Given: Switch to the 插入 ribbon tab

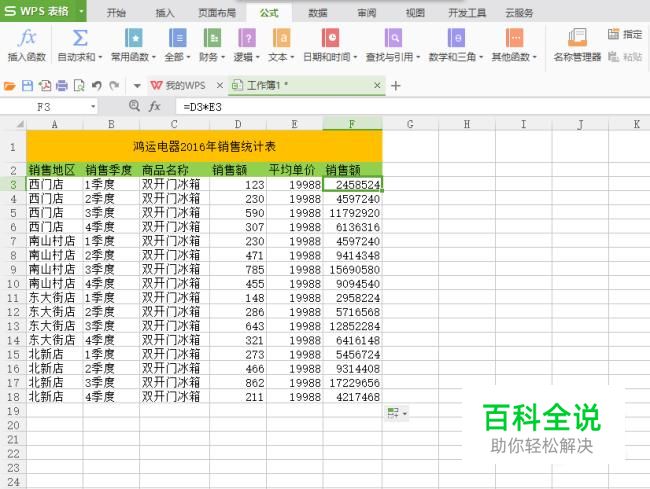Looking at the screenshot, I should (165, 13).
